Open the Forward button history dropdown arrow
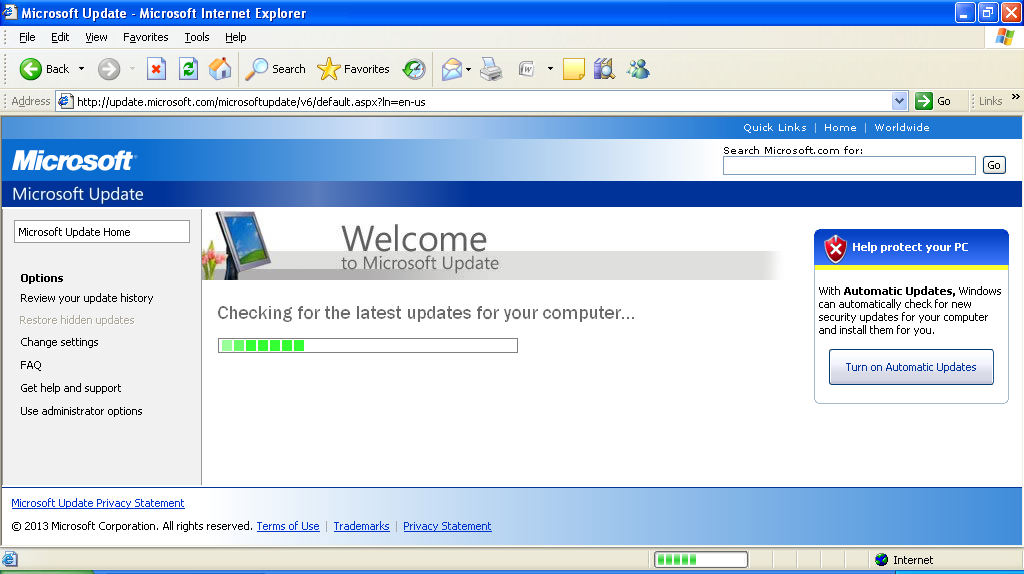Screen dimensions: 1024x574 132,69
